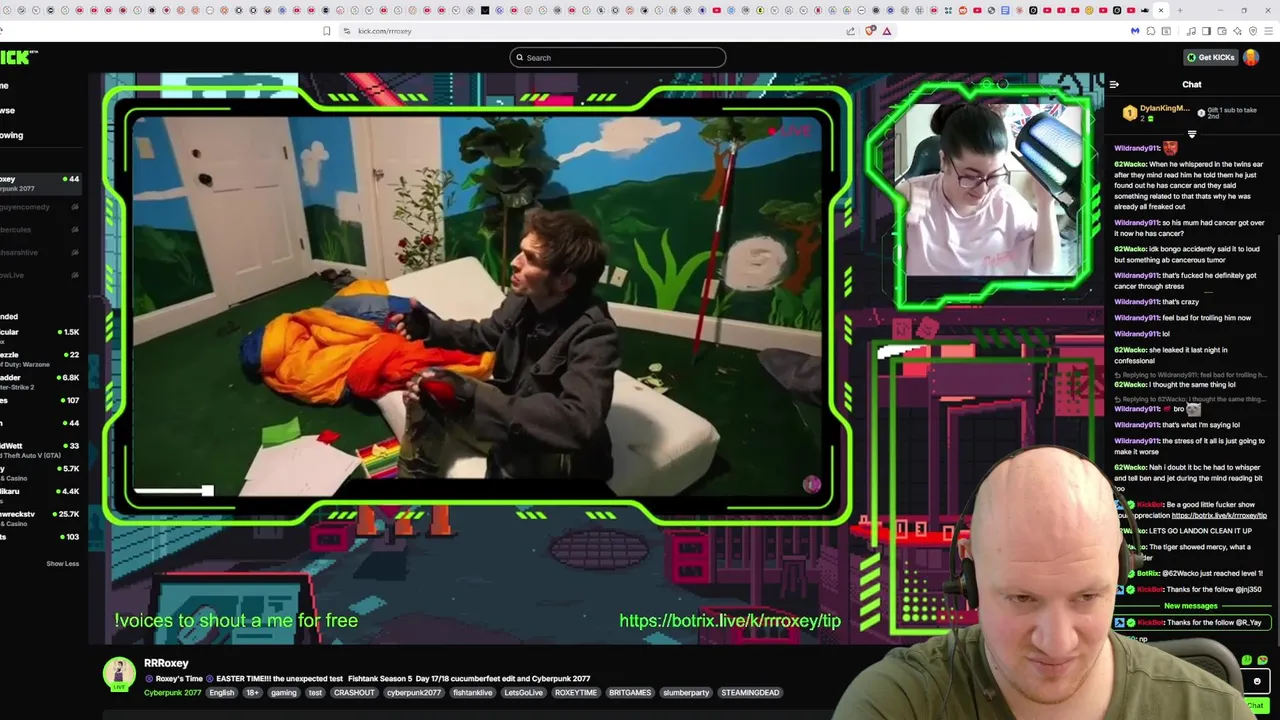Image resolution: width=1280 pixels, height=720 pixels.
Task: Click the share icon in address bar
Action: coord(851,31)
